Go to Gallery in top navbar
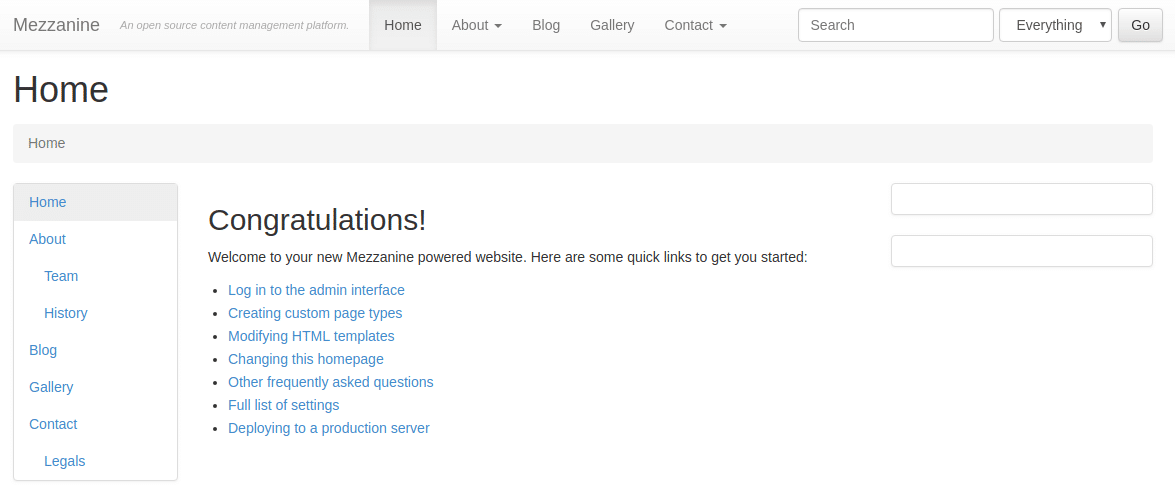Screen dimensions: 1175x495 (x=612, y=25)
